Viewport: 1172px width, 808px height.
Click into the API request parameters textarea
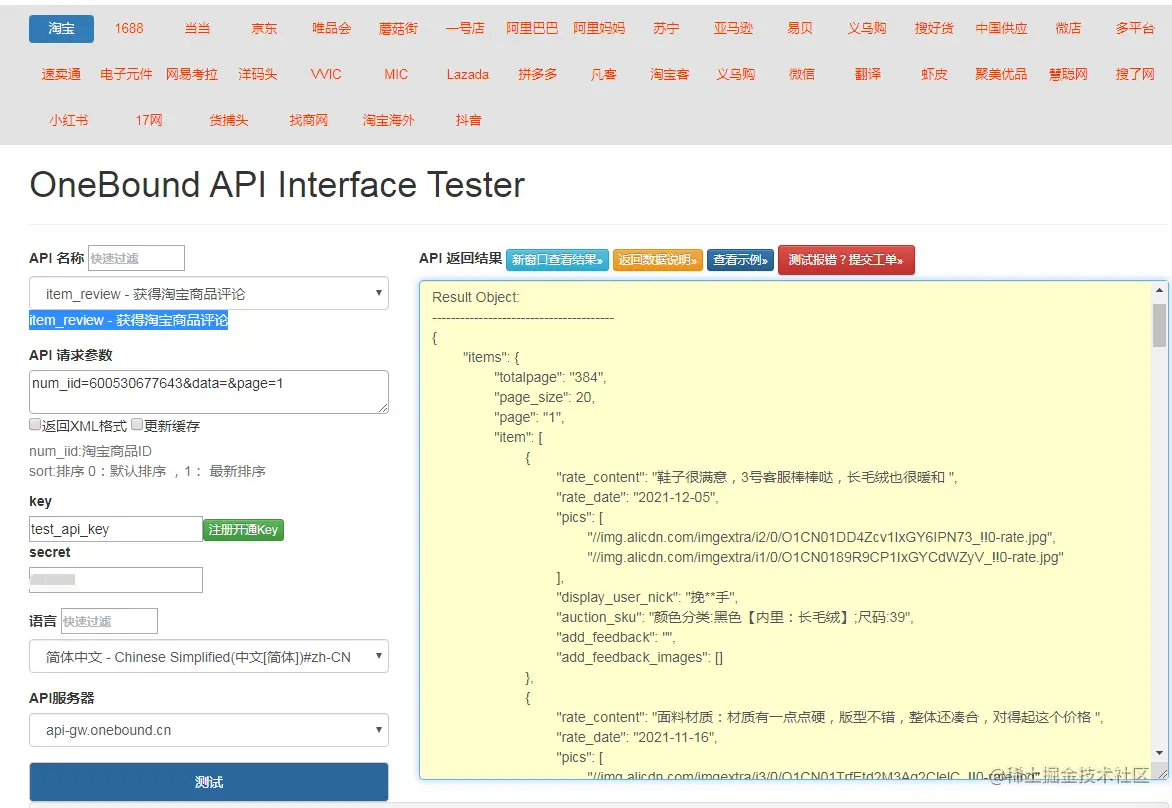tap(209, 392)
